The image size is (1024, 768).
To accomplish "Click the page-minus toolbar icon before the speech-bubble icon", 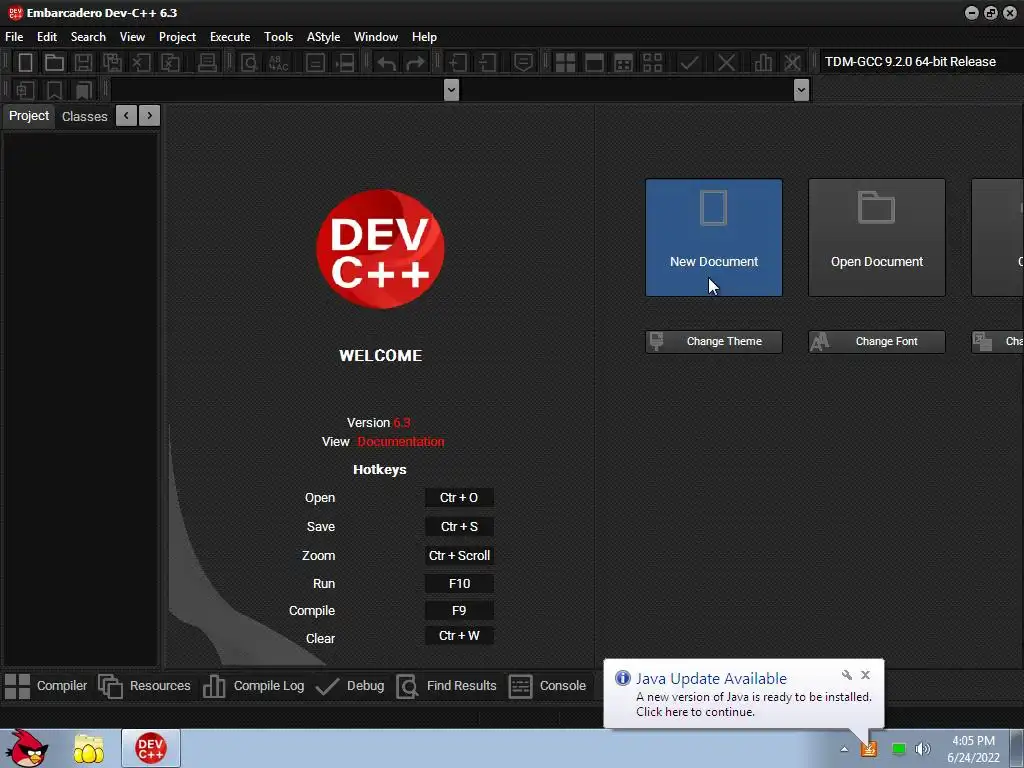I will click(487, 63).
